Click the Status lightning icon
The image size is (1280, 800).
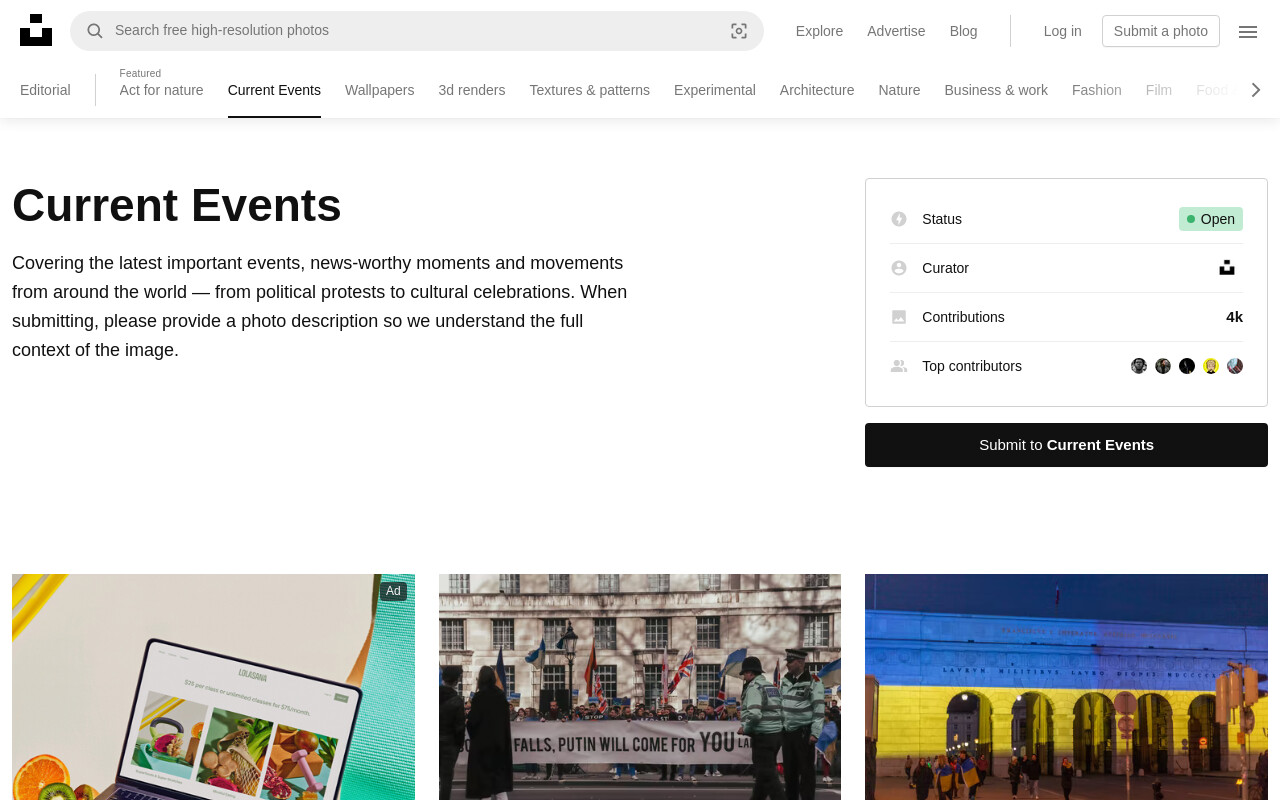point(899,219)
